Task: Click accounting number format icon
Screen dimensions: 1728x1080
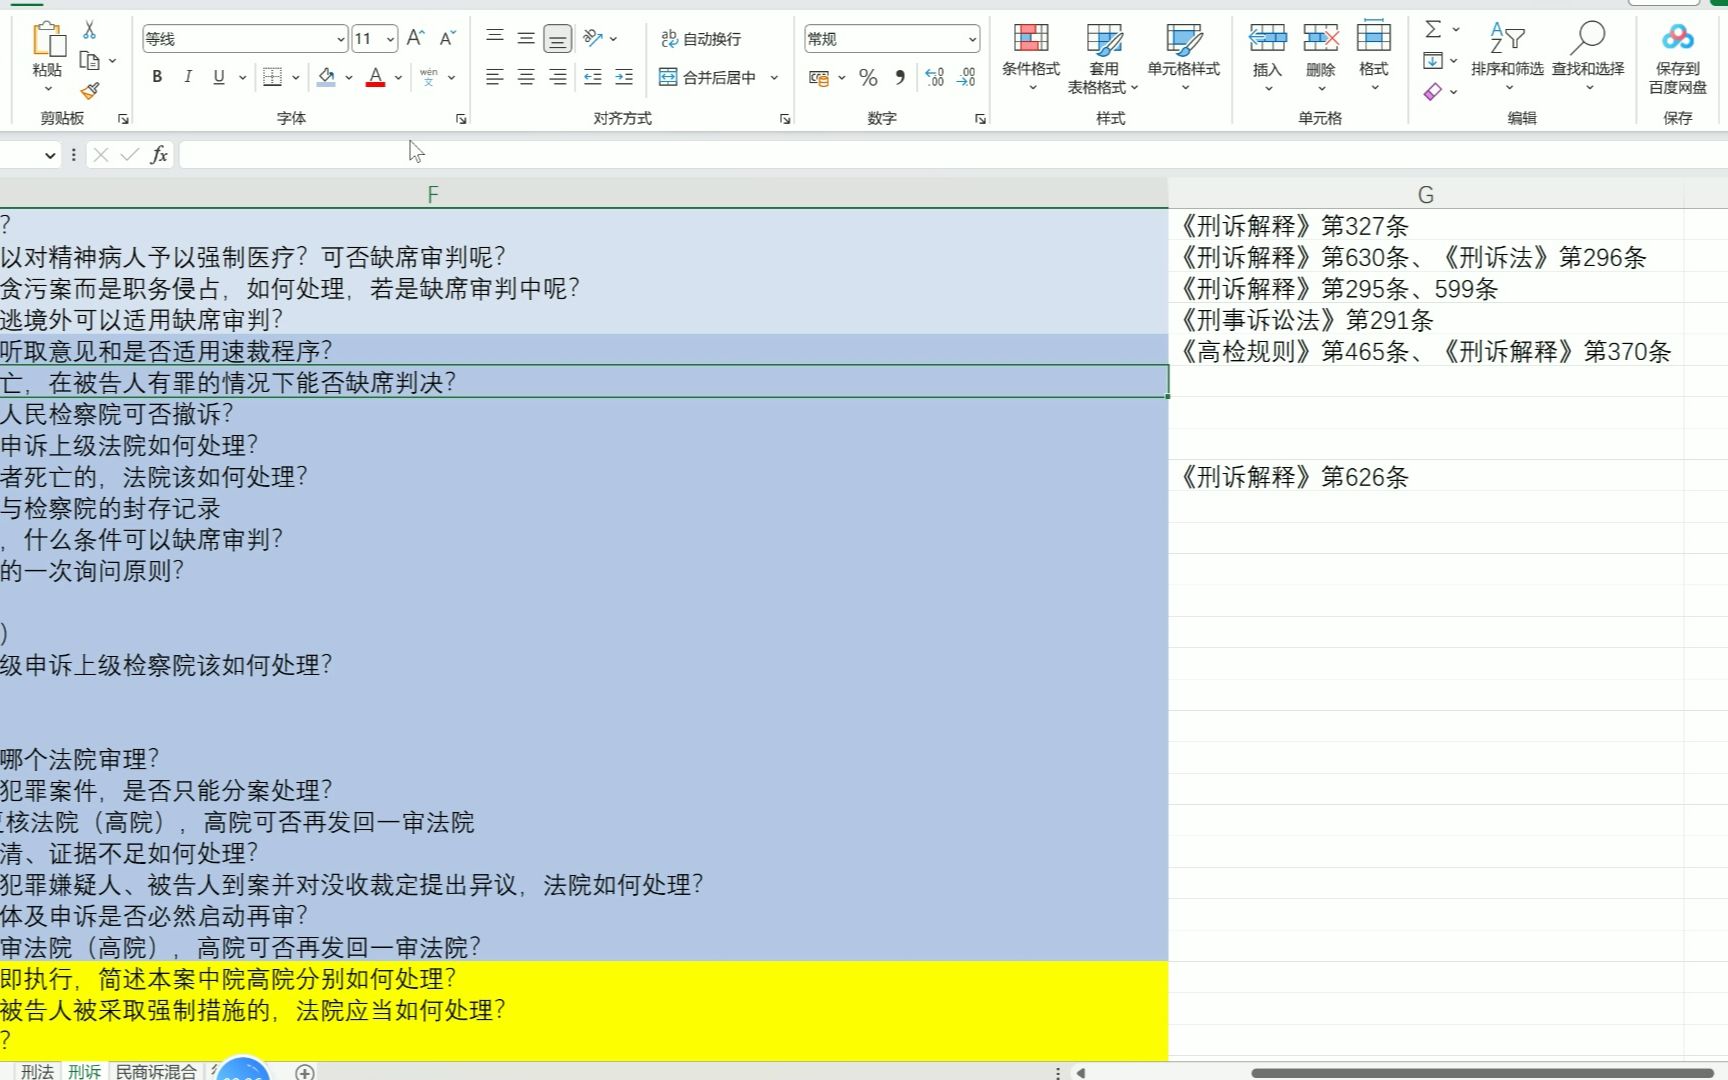Action: click(819, 77)
